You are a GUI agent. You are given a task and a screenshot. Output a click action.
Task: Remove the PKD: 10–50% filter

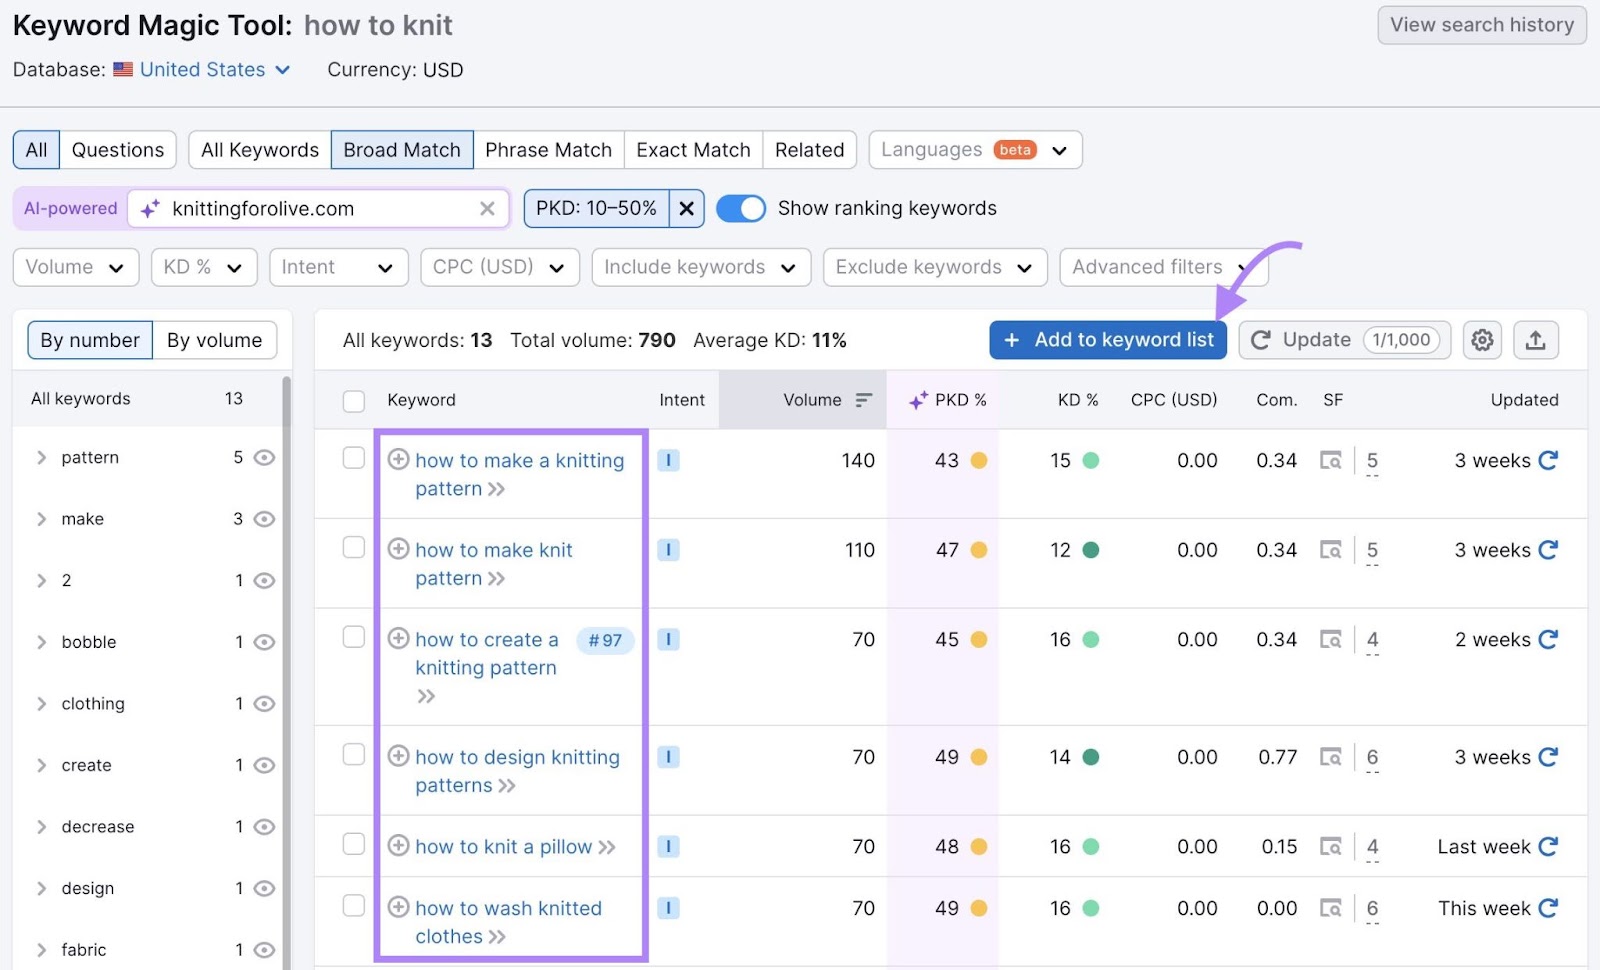[686, 208]
